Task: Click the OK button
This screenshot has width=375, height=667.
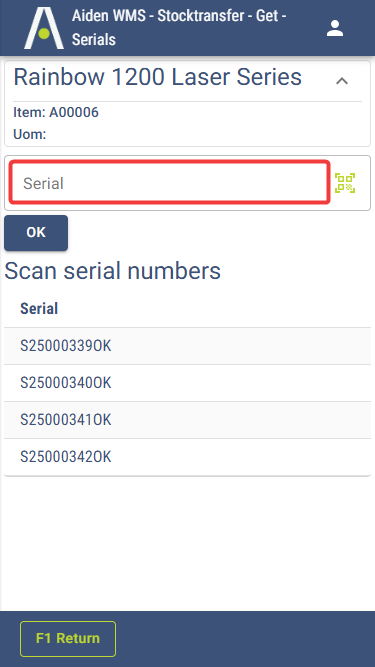Action: 36,233
